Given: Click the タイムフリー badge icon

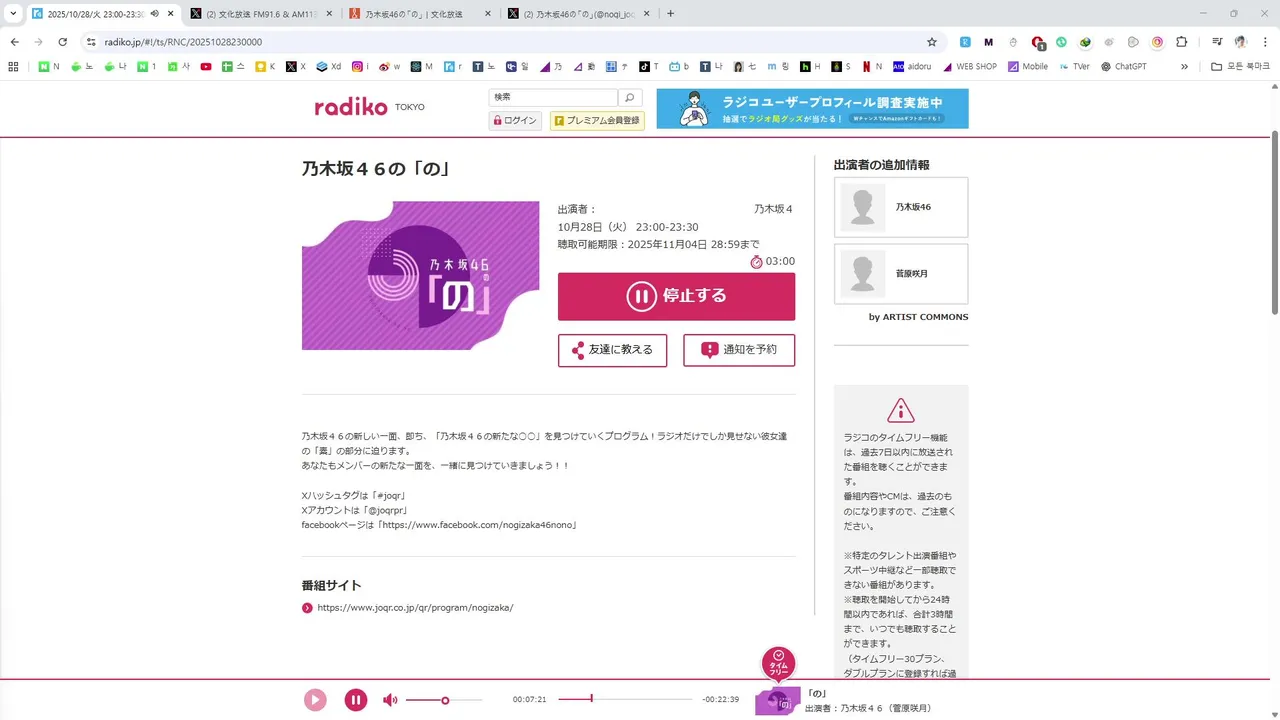Looking at the screenshot, I should [778, 664].
